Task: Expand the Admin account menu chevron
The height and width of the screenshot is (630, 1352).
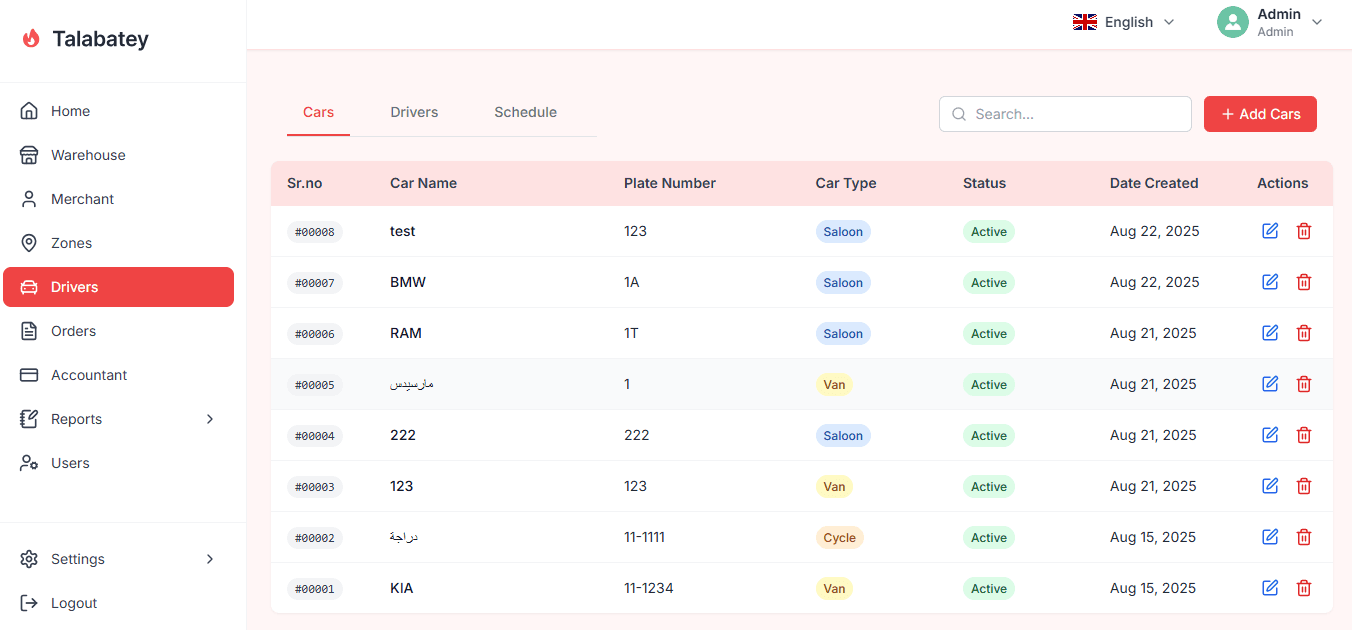Action: click(x=1317, y=22)
